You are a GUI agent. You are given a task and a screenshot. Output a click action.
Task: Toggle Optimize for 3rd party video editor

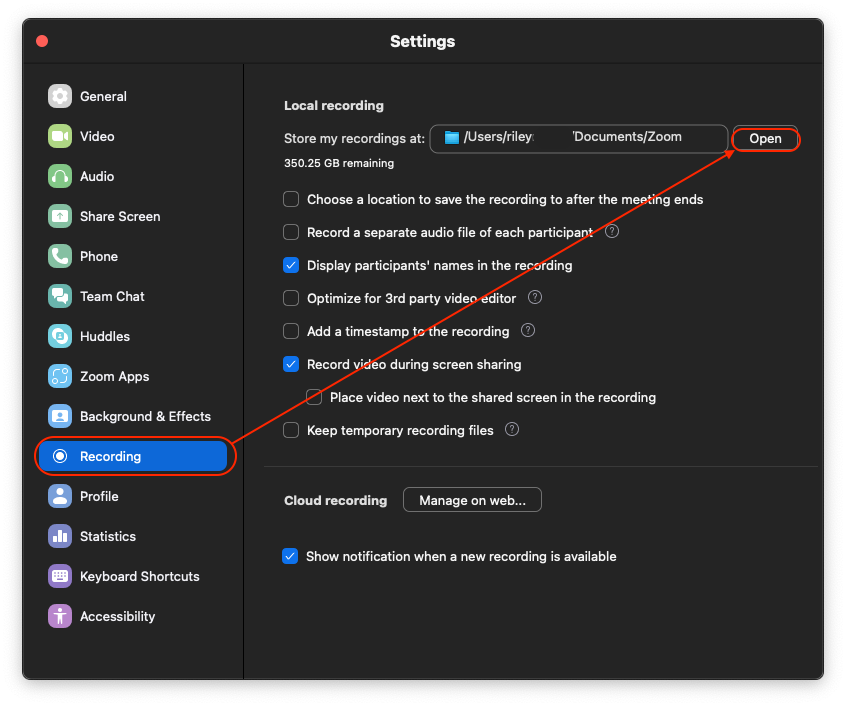(291, 298)
